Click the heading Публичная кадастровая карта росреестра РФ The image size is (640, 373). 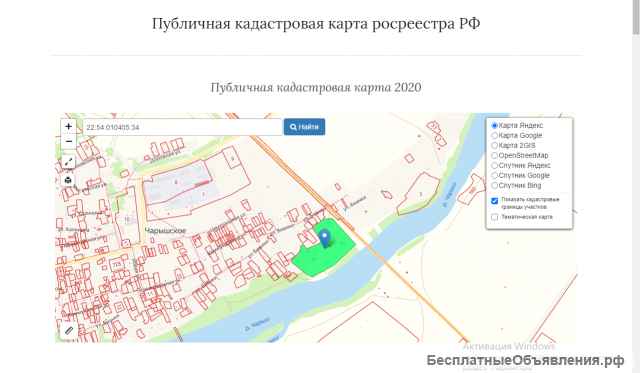316,24
